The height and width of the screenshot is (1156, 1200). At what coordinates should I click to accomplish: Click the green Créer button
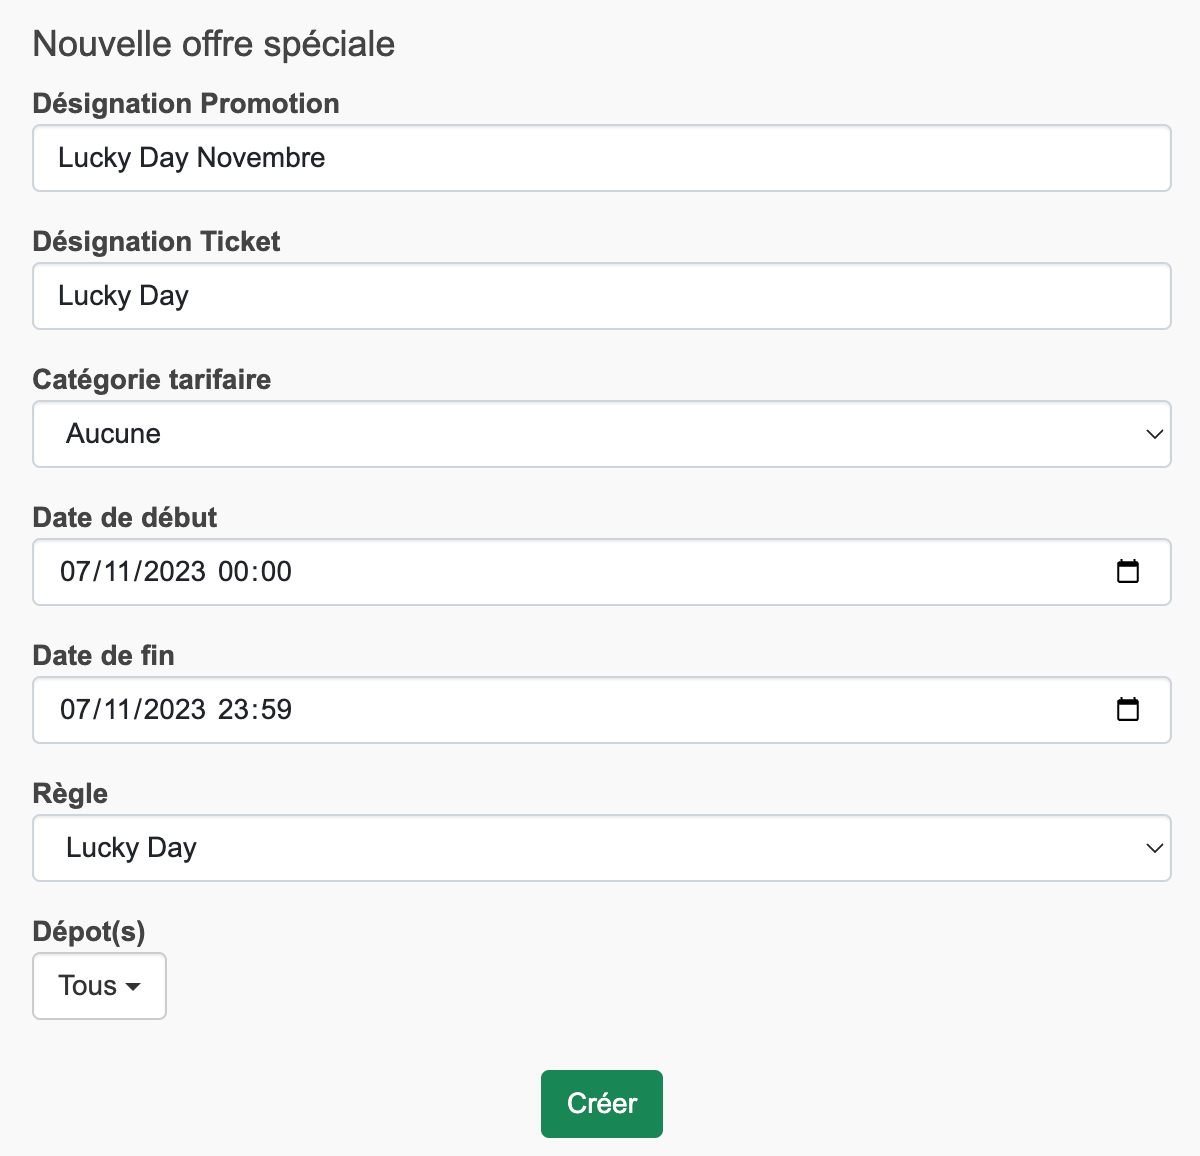602,1104
